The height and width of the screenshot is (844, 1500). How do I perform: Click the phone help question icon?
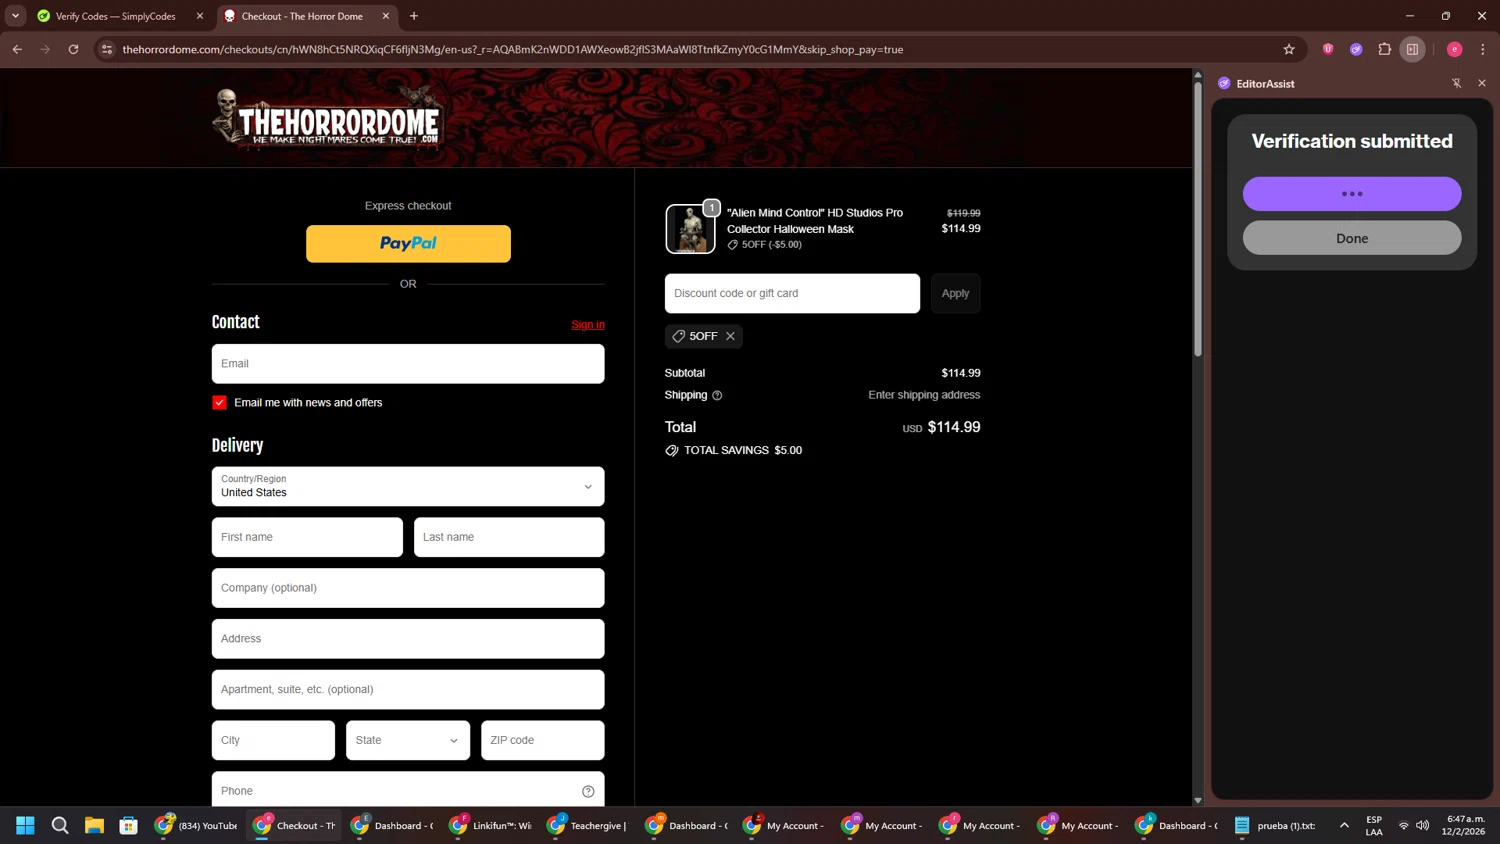click(588, 791)
